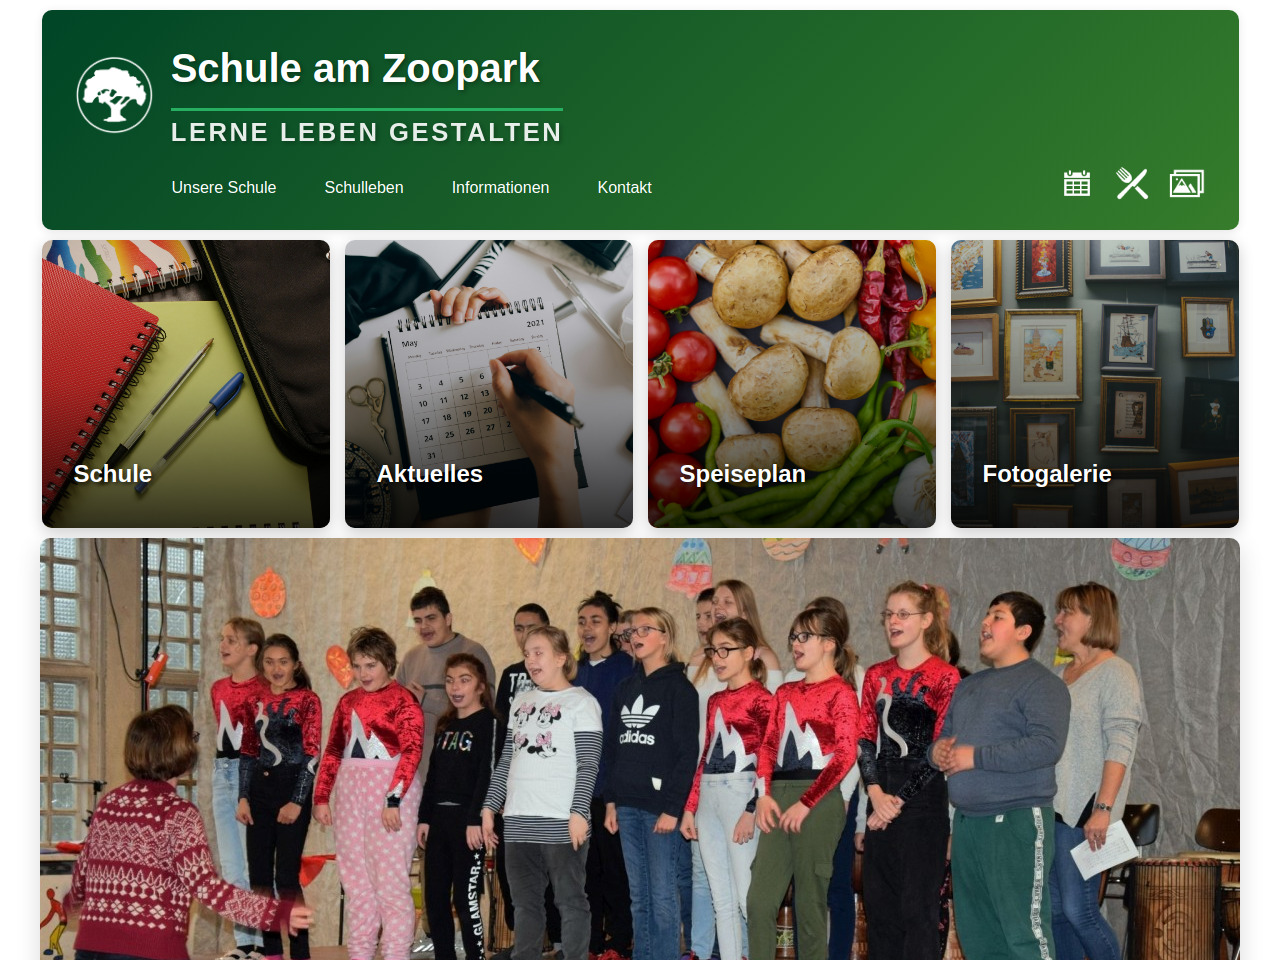This screenshot has height=960, width=1280.
Task: Open the calendar icon in header
Action: pyautogui.click(x=1077, y=184)
